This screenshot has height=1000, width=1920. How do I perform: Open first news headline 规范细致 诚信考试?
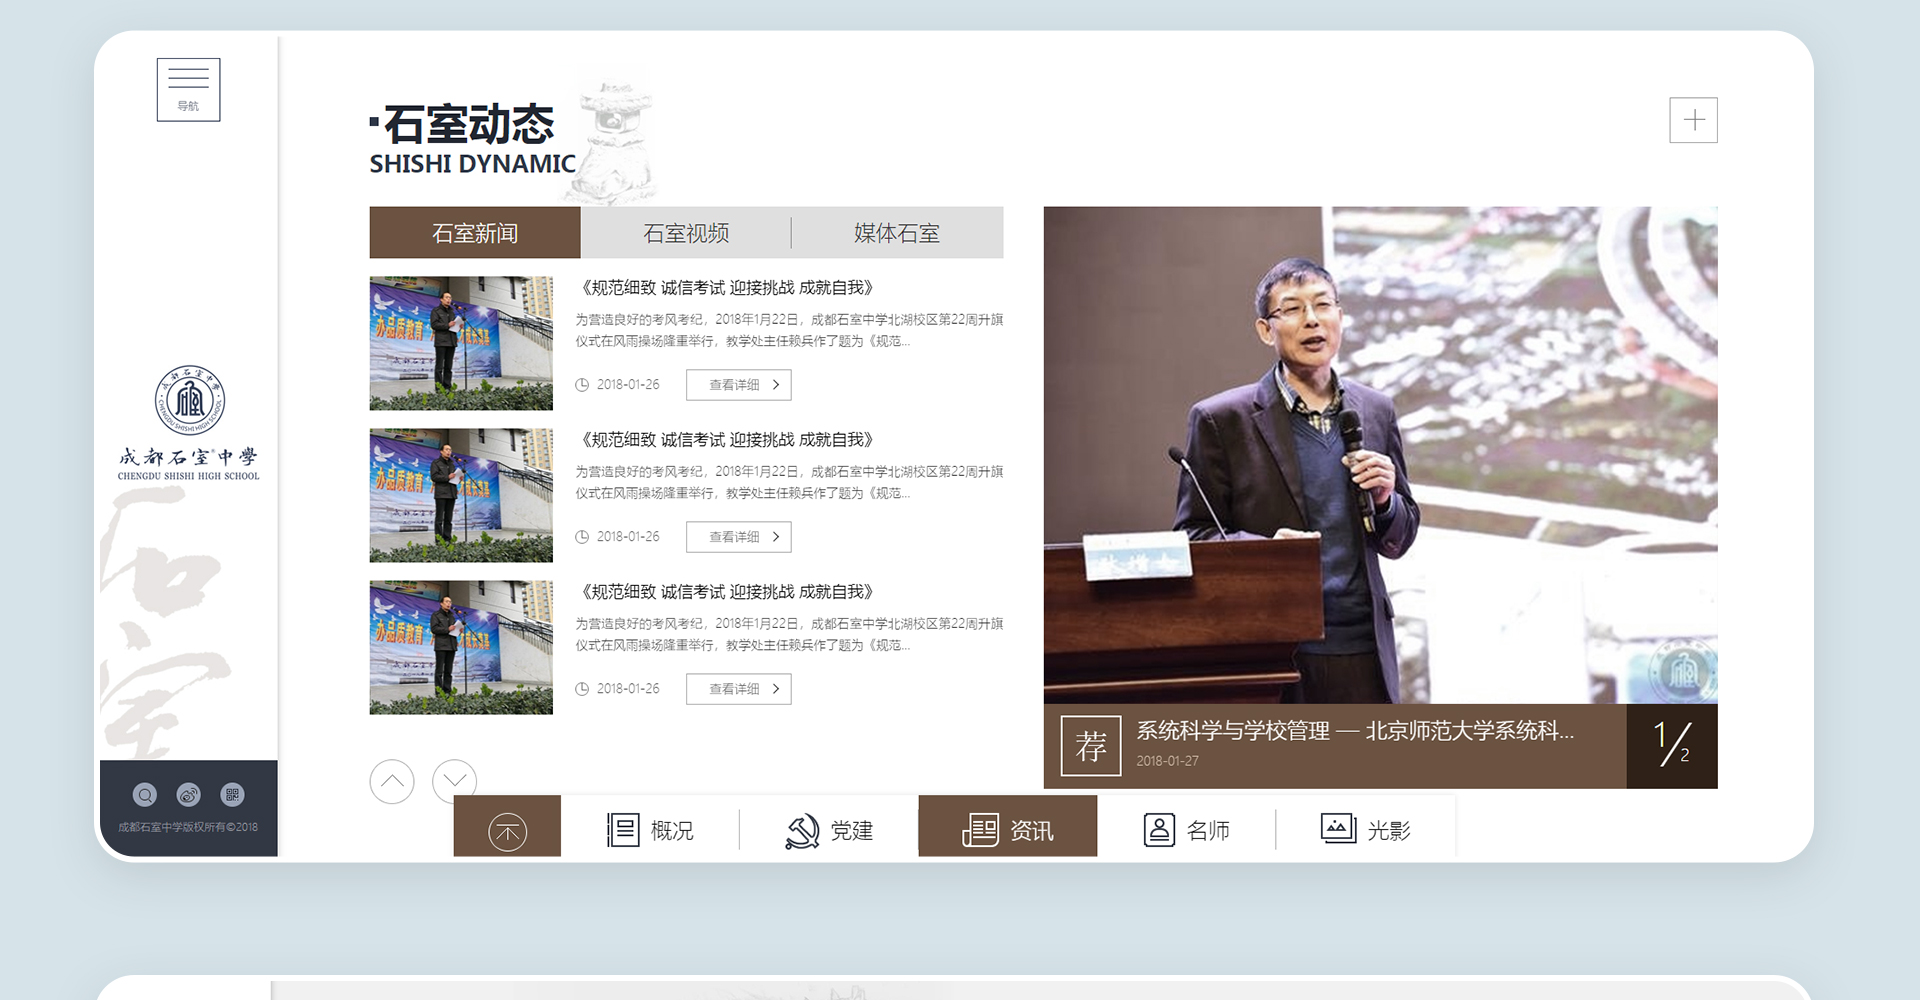[727, 288]
